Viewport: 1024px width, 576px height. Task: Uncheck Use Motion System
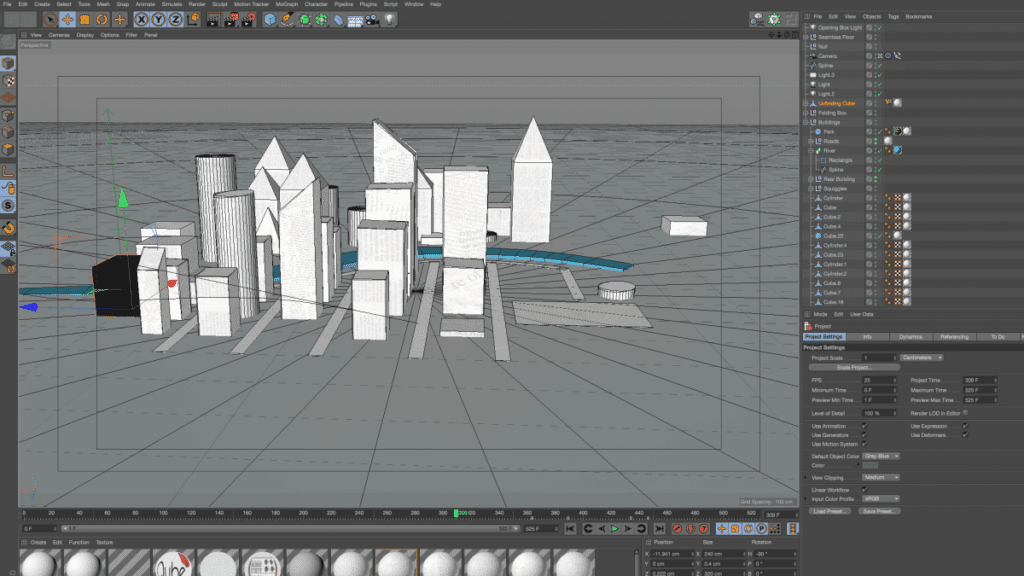click(x=864, y=444)
